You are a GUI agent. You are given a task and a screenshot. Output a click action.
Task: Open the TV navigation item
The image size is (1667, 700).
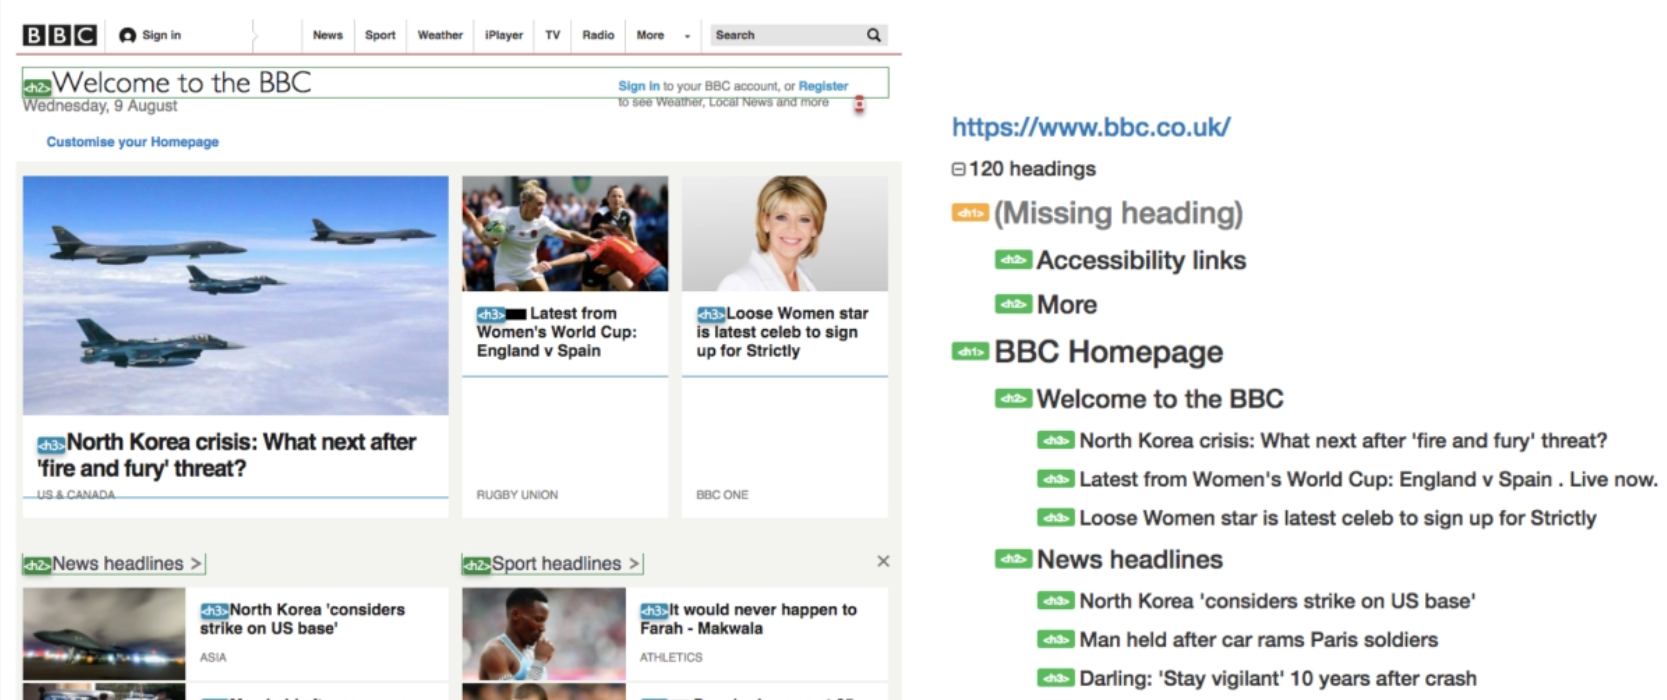click(x=553, y=35)
